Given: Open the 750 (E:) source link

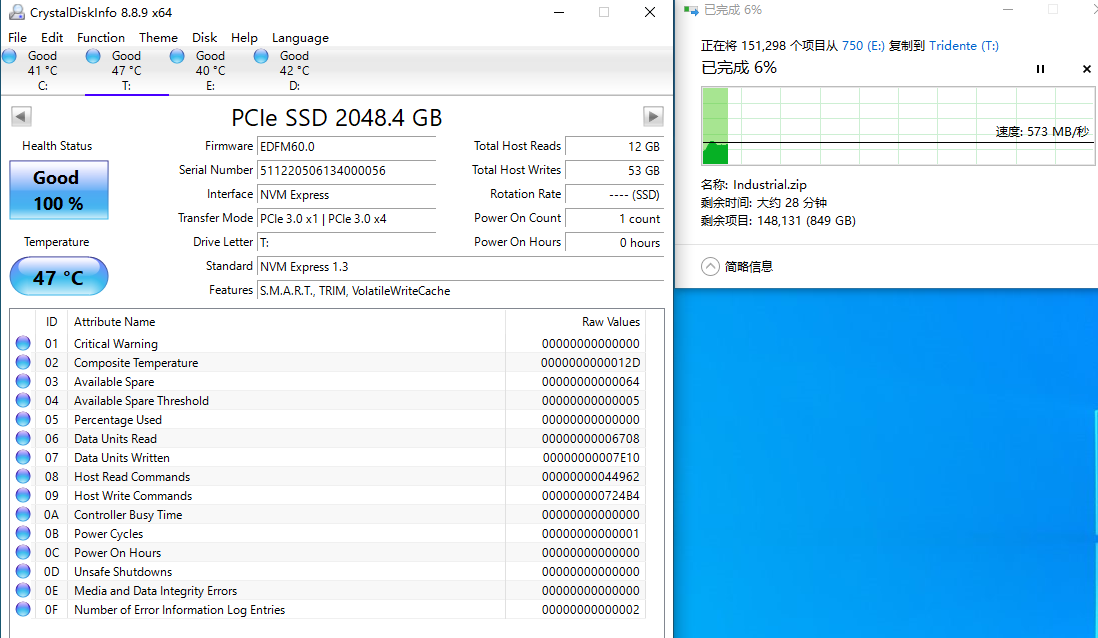Looking at the screenshot, I should tap(863, 46).
